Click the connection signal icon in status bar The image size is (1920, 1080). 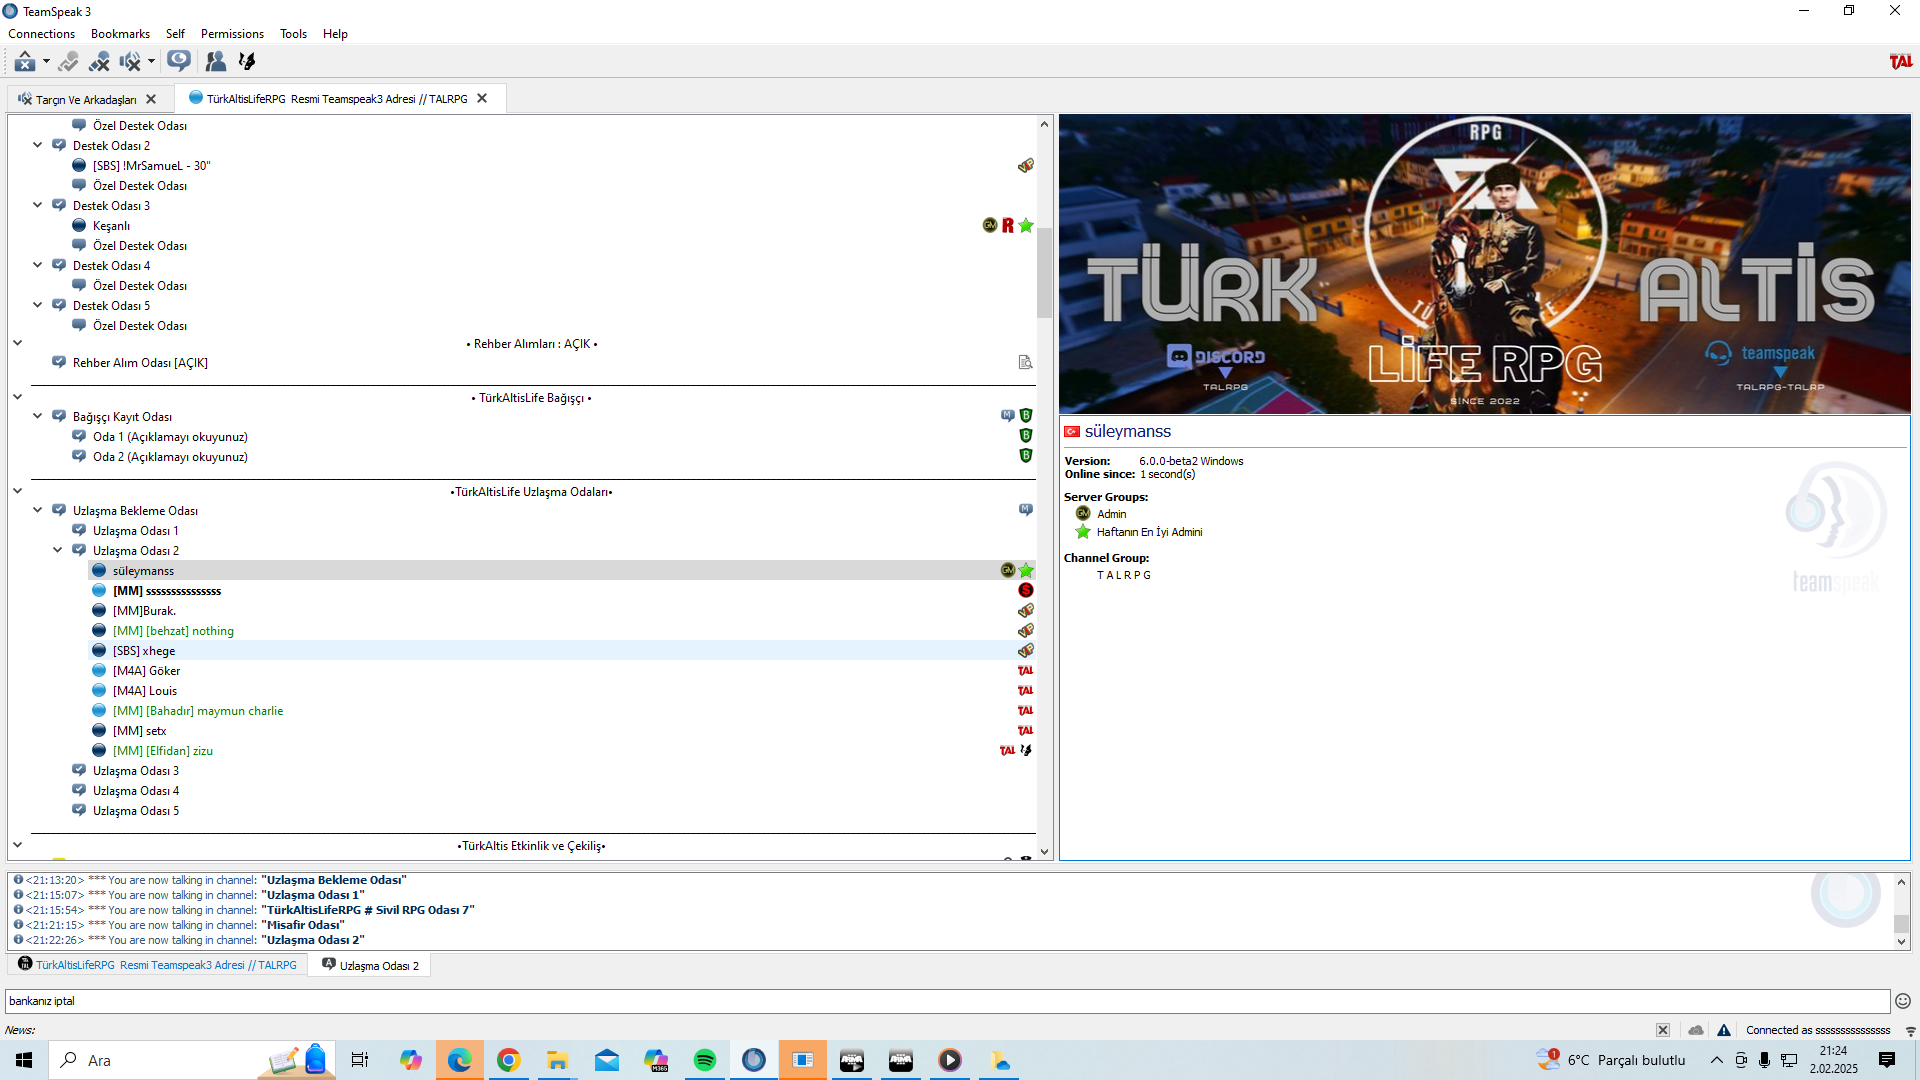(x=1910, y=1031)
